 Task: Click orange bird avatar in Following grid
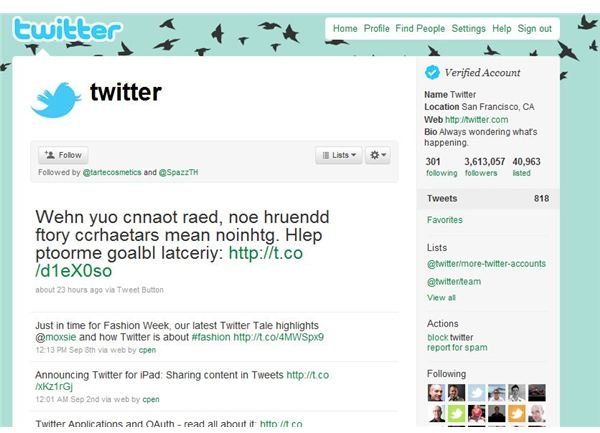pos(517,414)
